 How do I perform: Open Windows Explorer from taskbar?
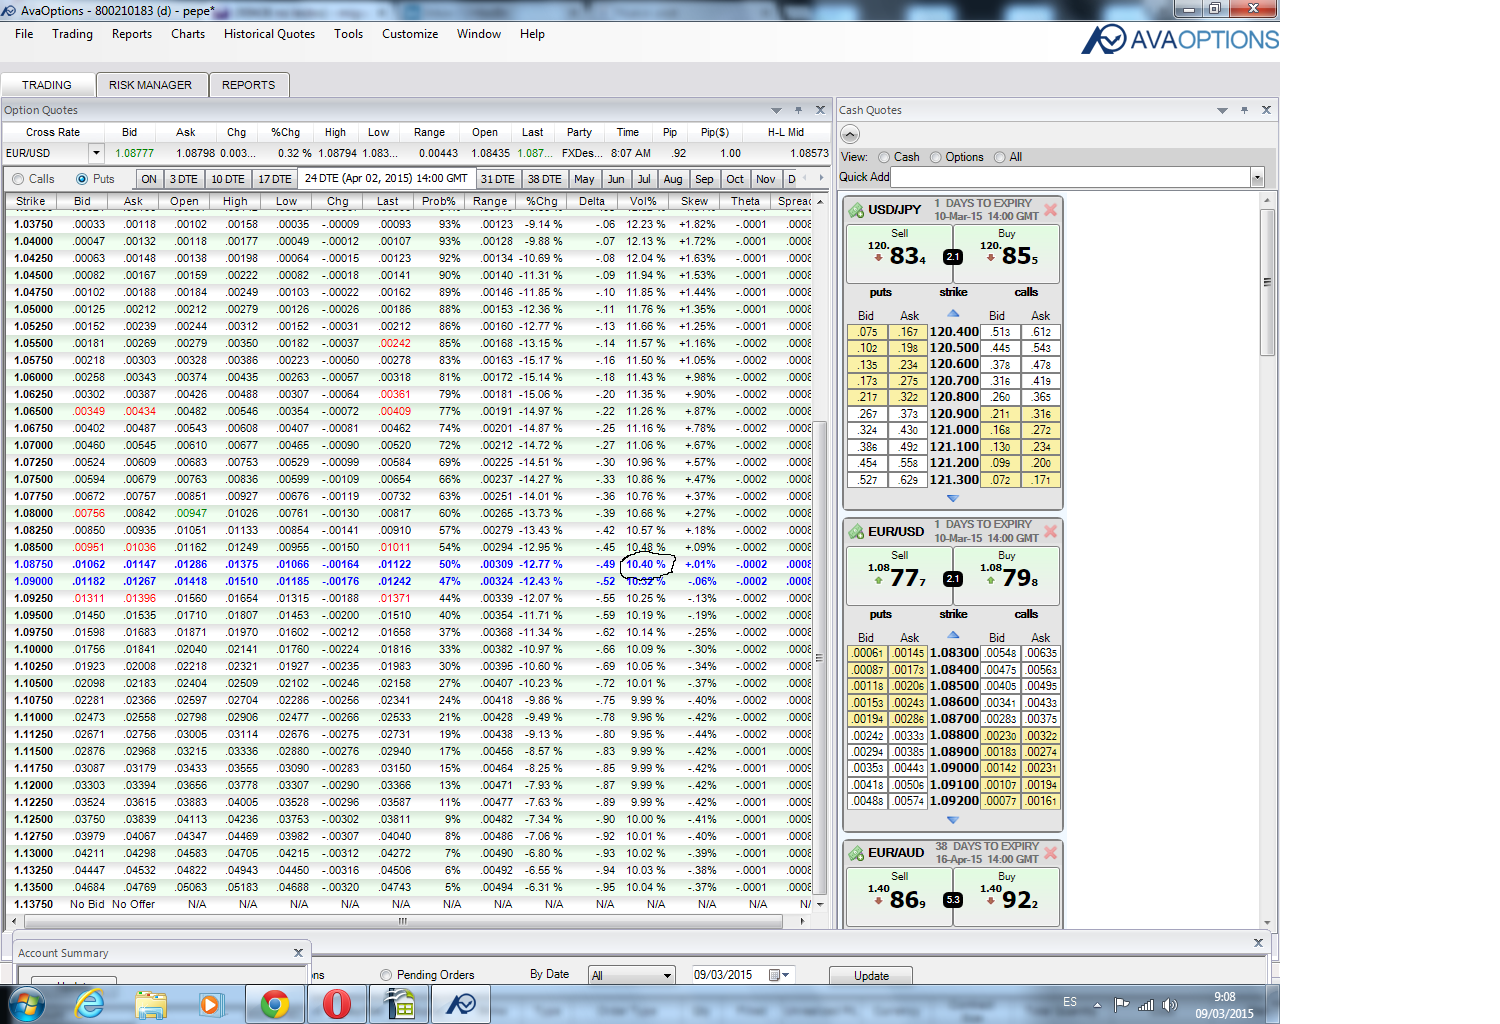(151, 1003)
